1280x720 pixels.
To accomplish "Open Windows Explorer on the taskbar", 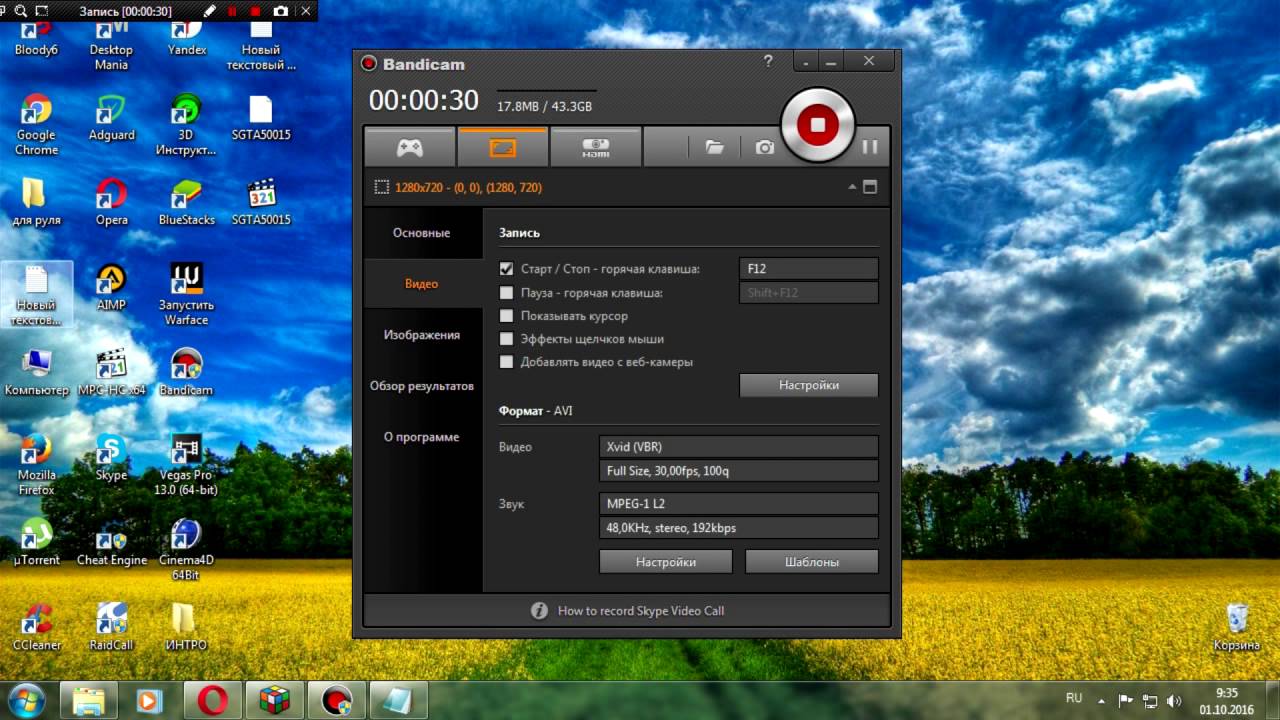I will tap(88, 700).
